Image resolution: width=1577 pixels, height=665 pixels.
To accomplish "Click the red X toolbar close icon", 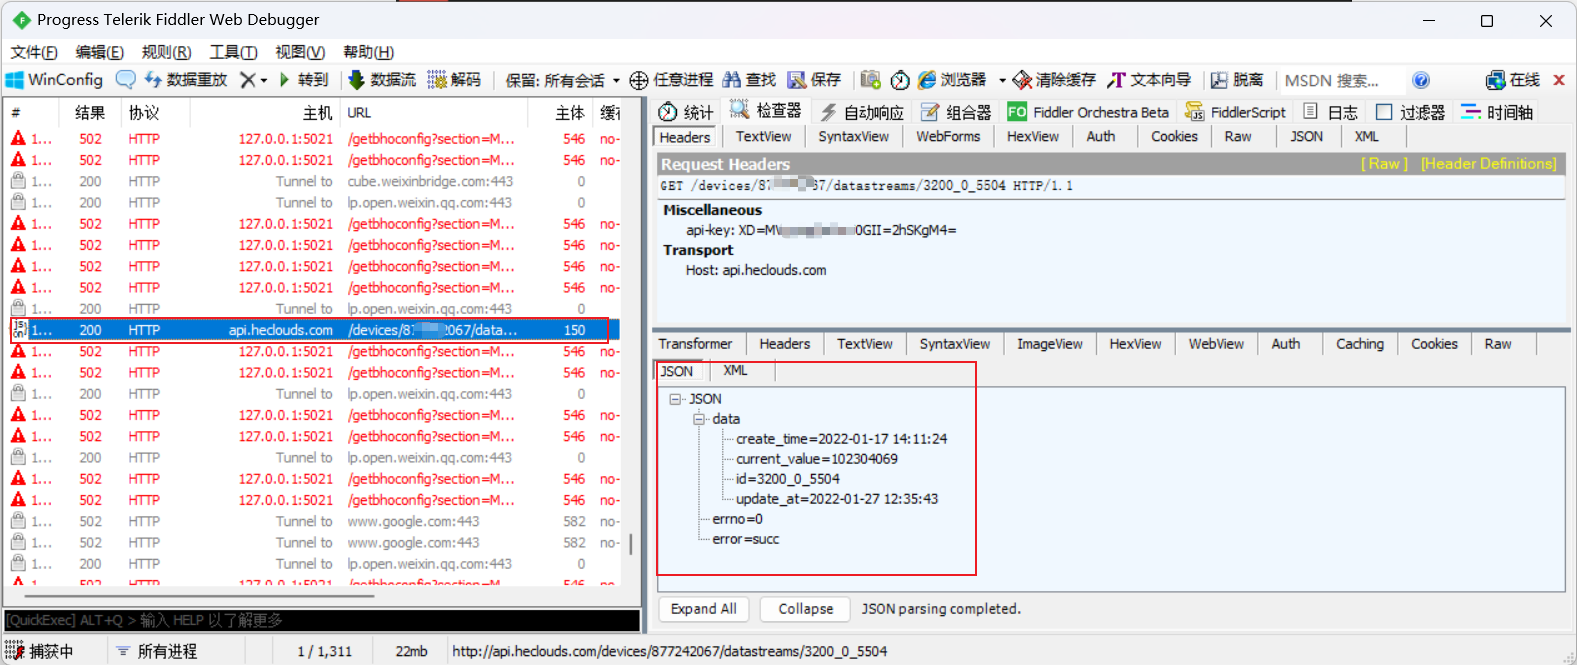I will click(x=1559, y=80).
